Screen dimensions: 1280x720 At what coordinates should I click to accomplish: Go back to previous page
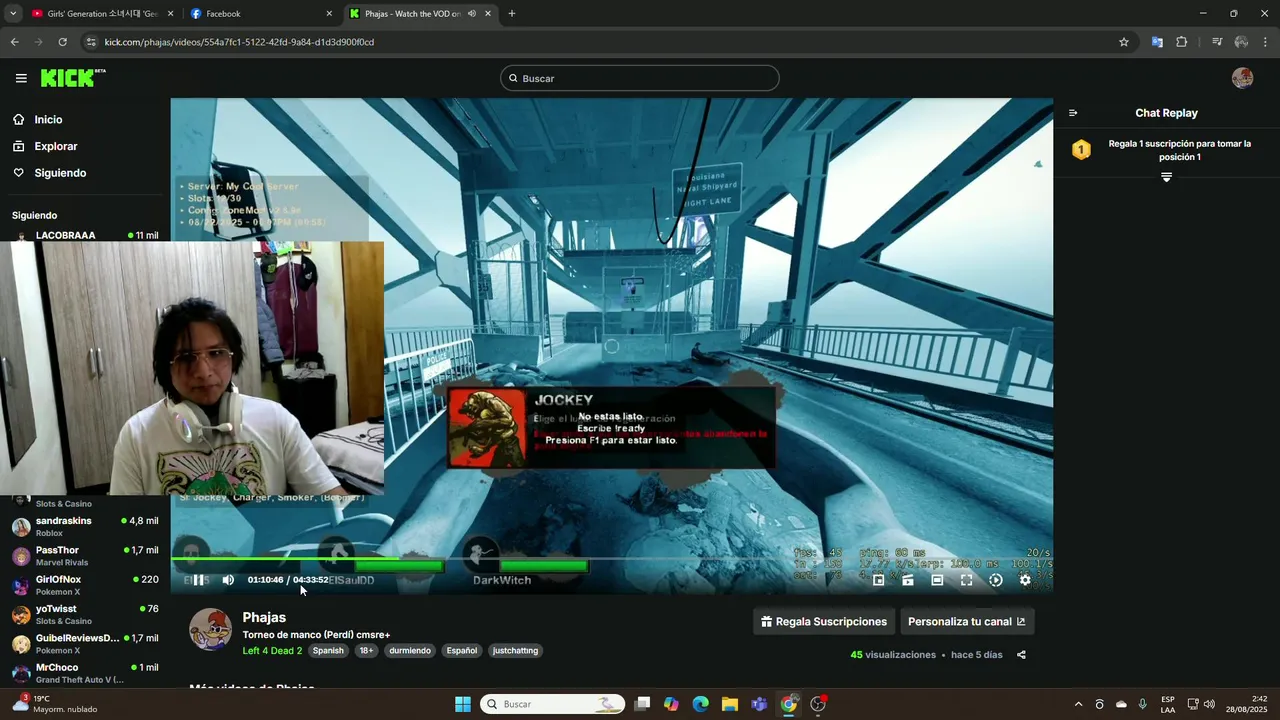tap(14, 42)
